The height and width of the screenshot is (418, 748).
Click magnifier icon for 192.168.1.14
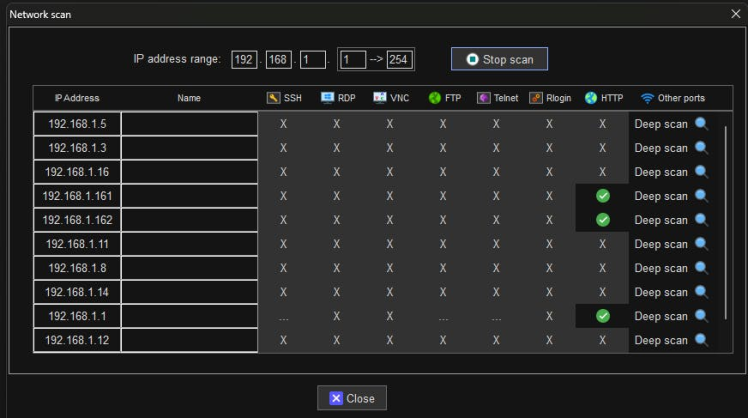pyautogui.click(x=701, y=292)
